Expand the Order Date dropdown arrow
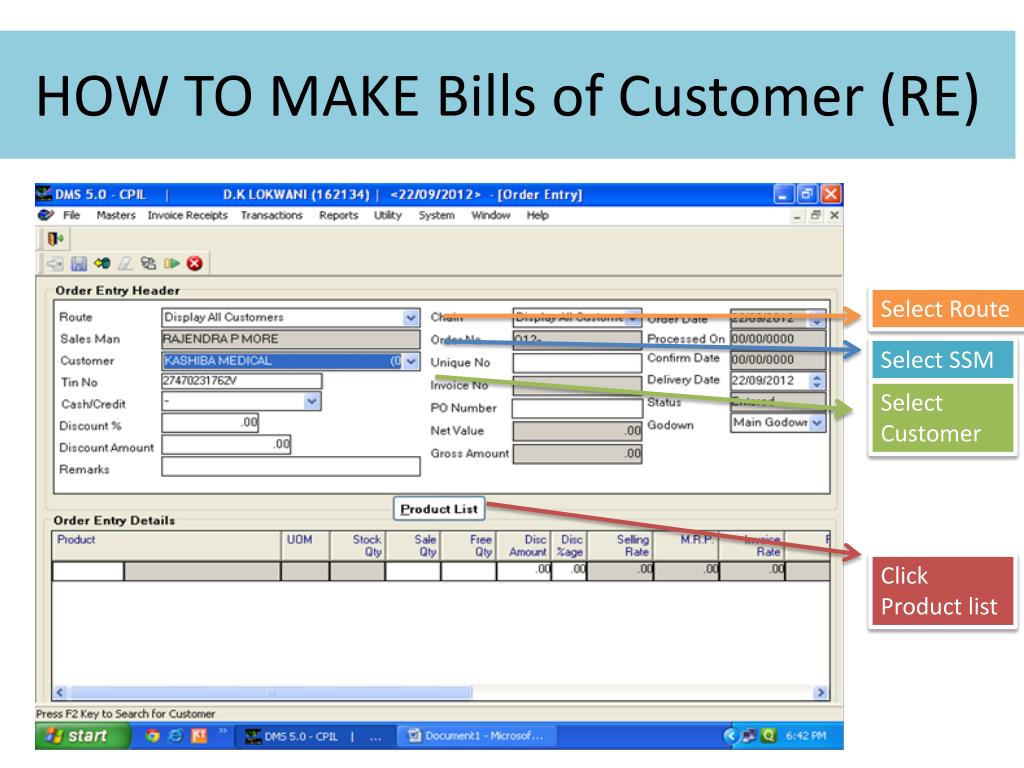 coord(817,319)
